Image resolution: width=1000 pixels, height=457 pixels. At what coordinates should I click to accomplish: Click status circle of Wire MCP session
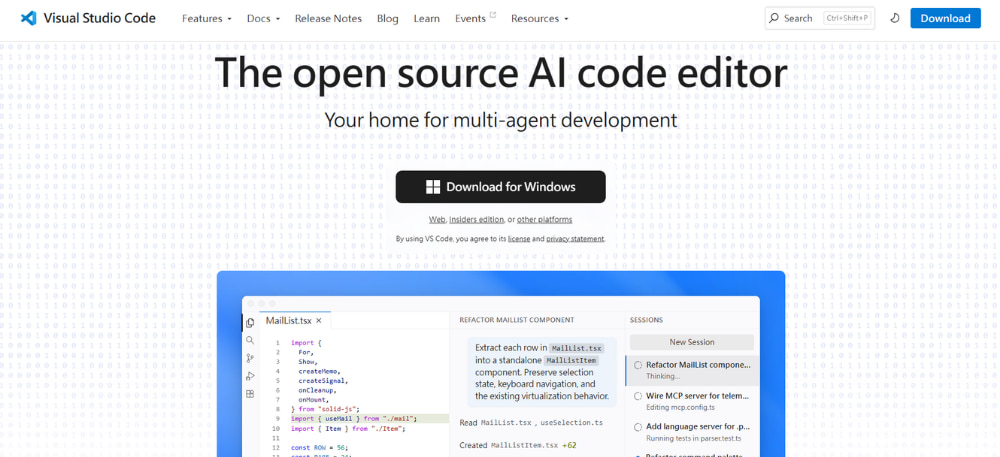pos(638,396)
